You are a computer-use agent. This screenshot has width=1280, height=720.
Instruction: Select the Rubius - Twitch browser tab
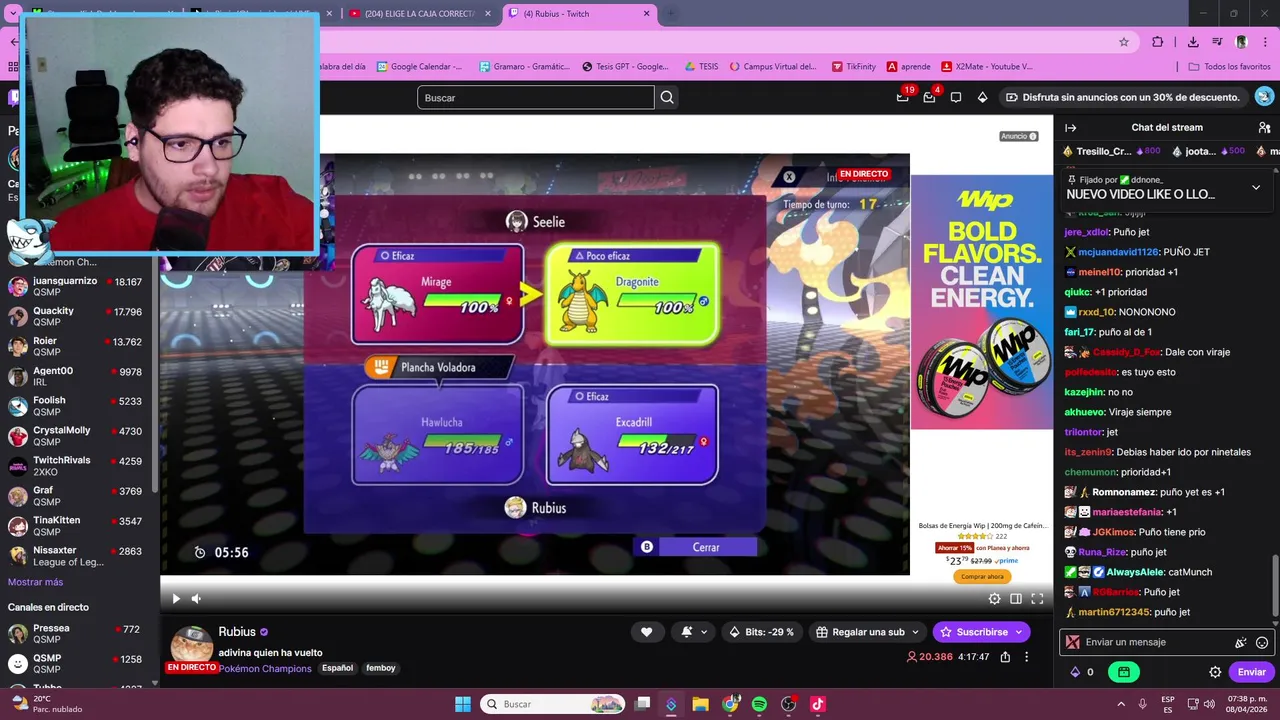[579, 14]
